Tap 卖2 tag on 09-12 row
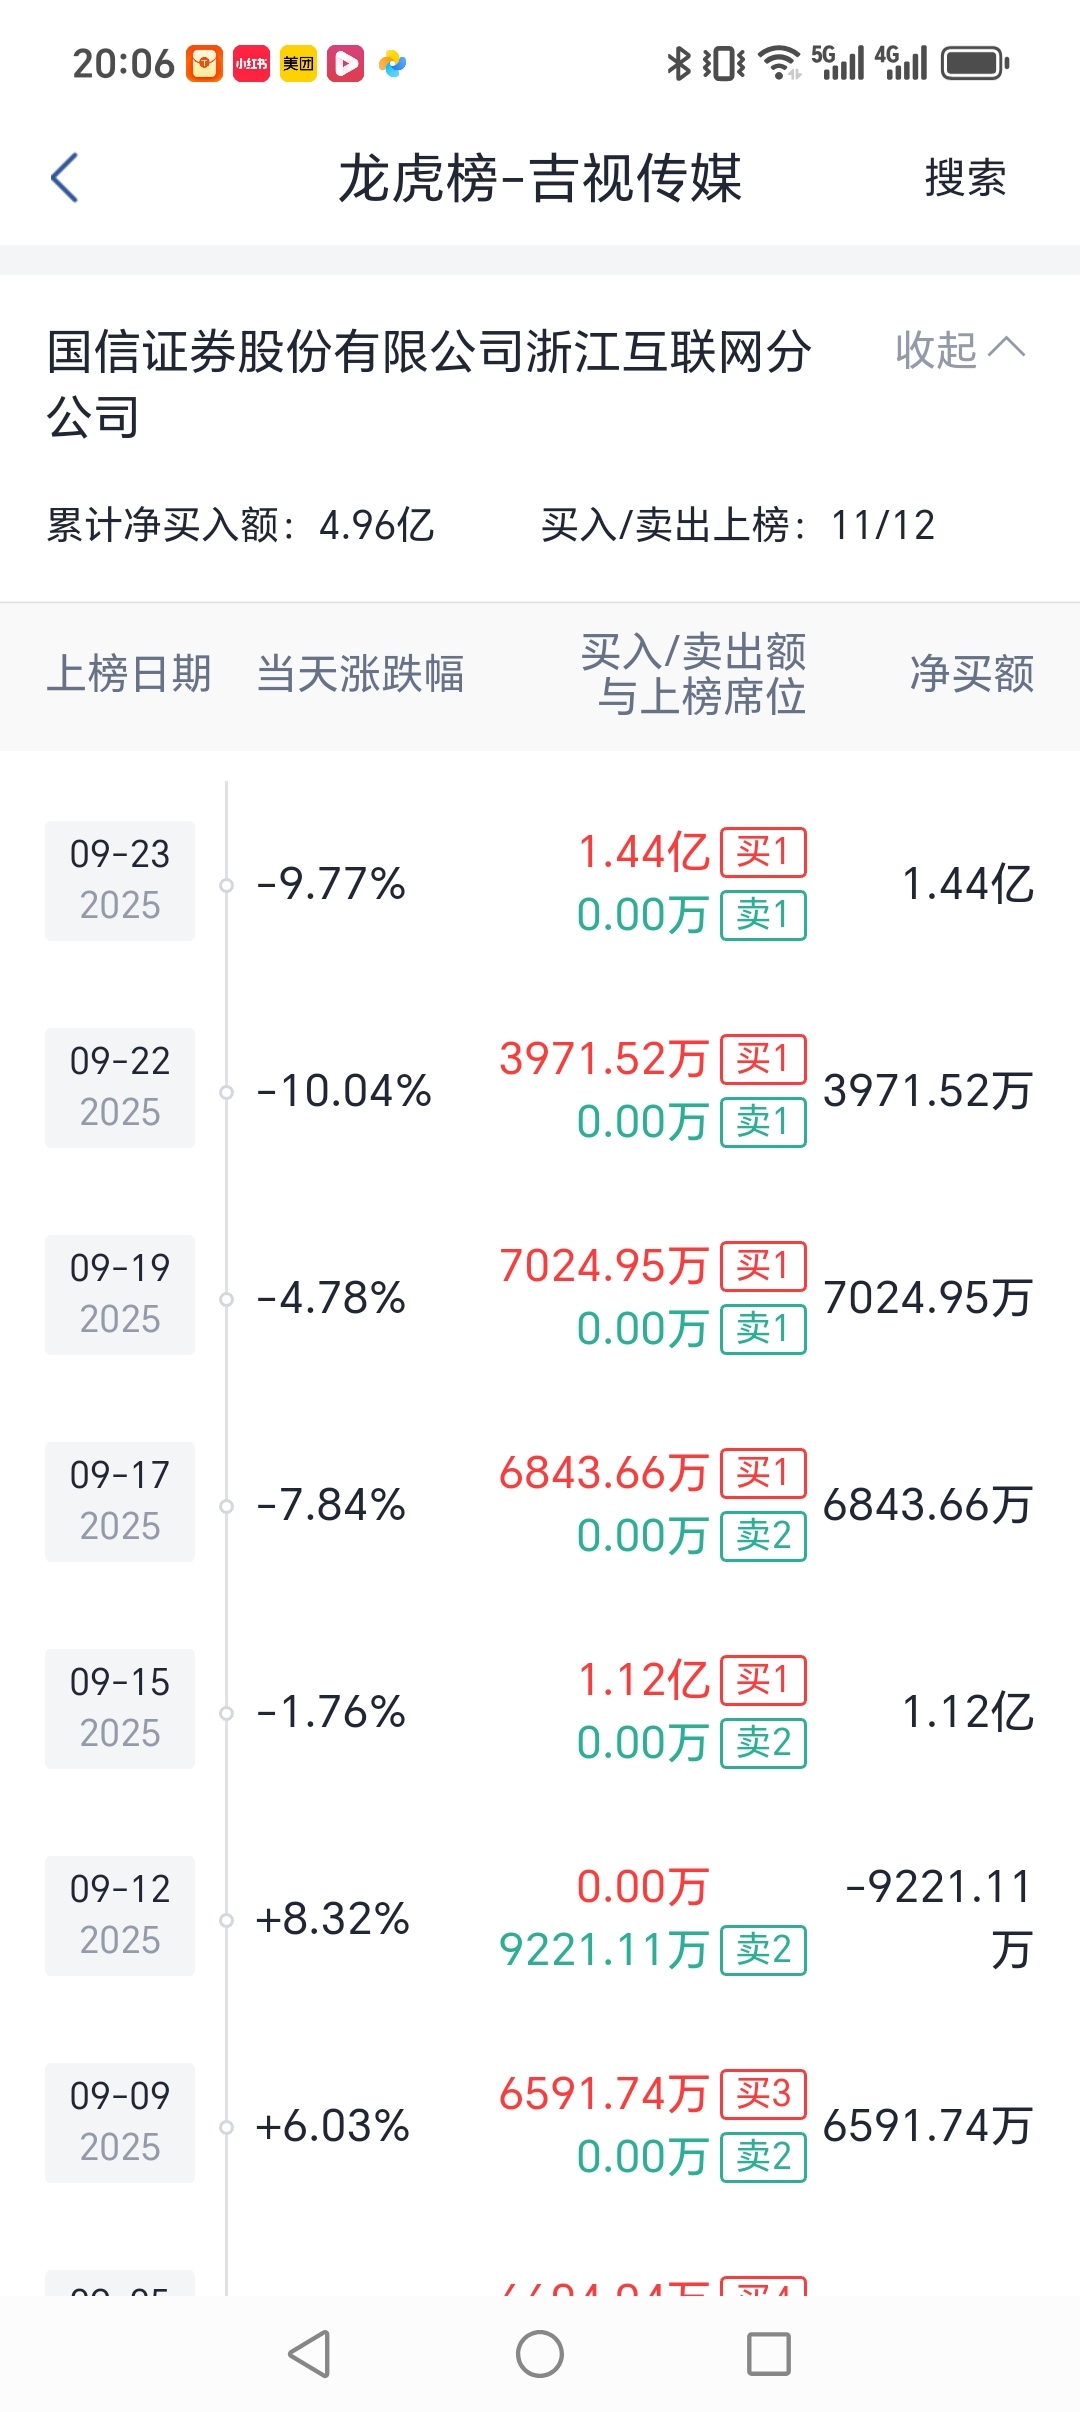1080x2412 pixels. (x=764, y=1950)
